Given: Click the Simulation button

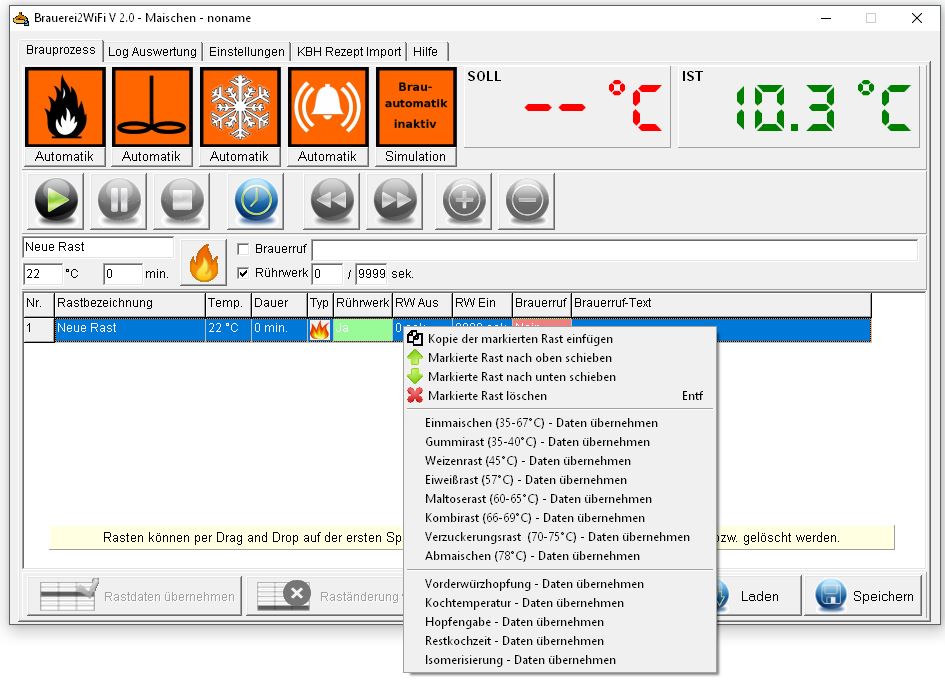Looking at the screenshot, I should 416,156.
